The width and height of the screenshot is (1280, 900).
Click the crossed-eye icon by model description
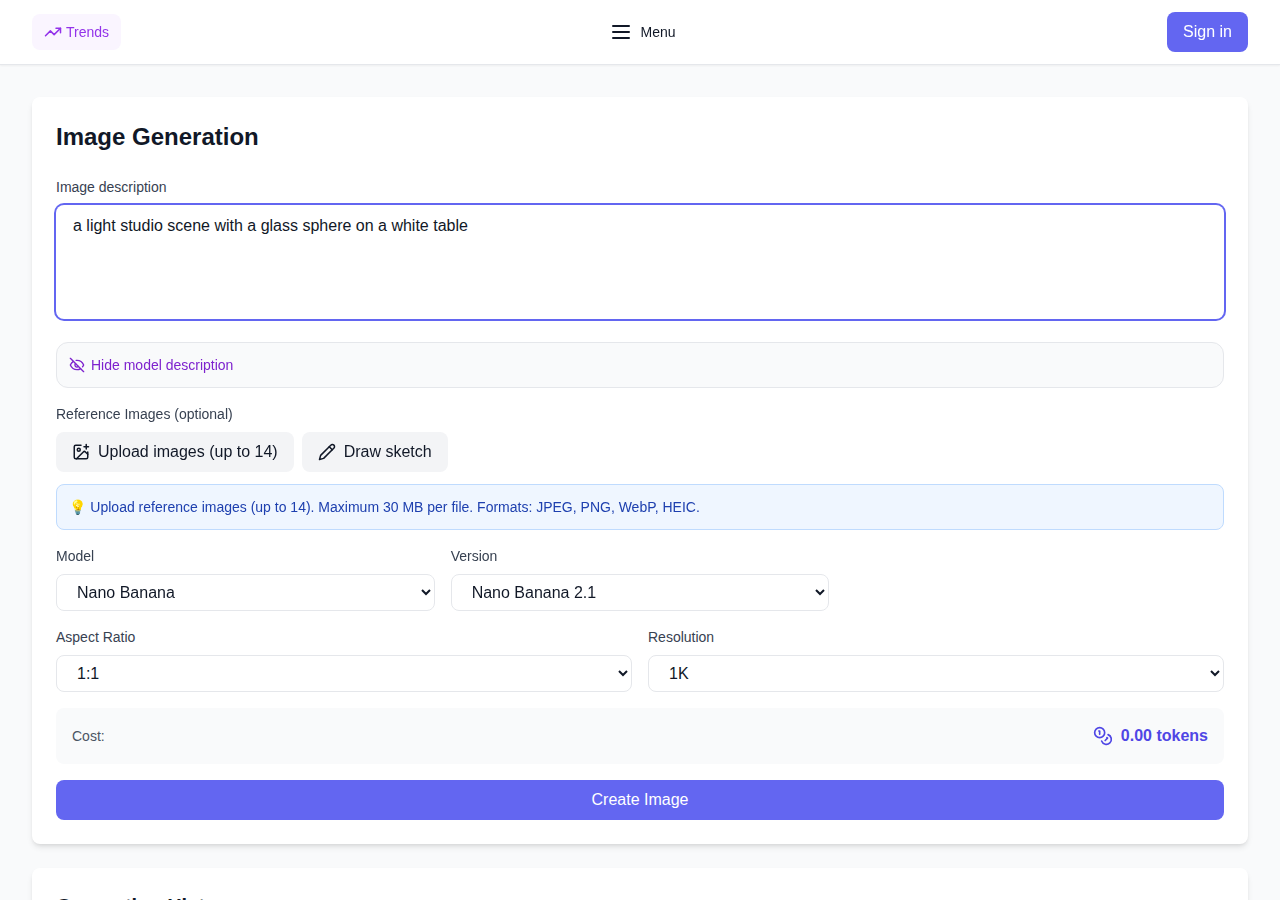click(x=77, y=365)
